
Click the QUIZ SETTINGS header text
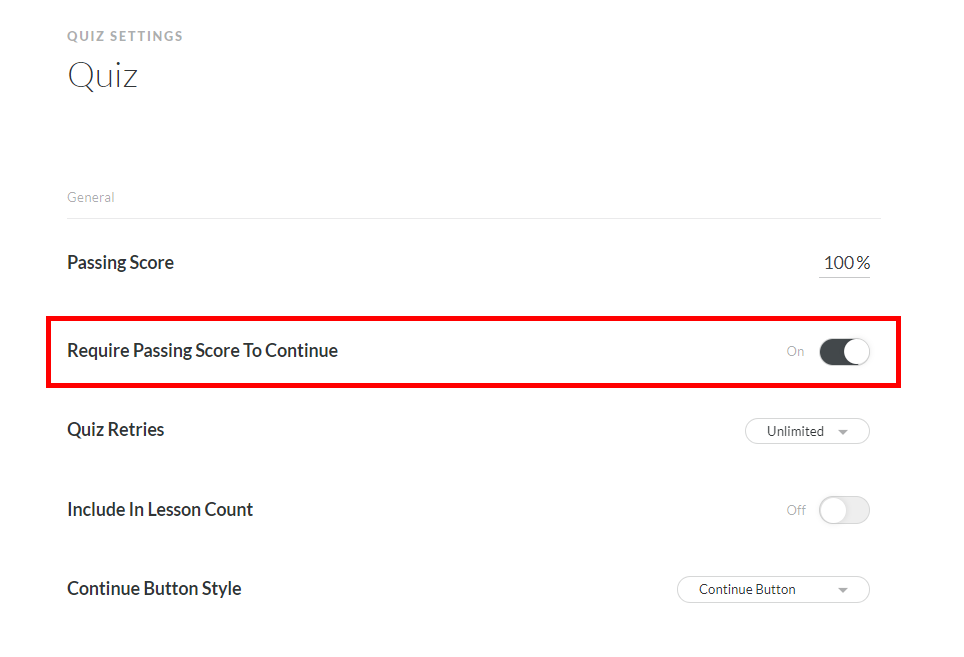pos(125,37)
